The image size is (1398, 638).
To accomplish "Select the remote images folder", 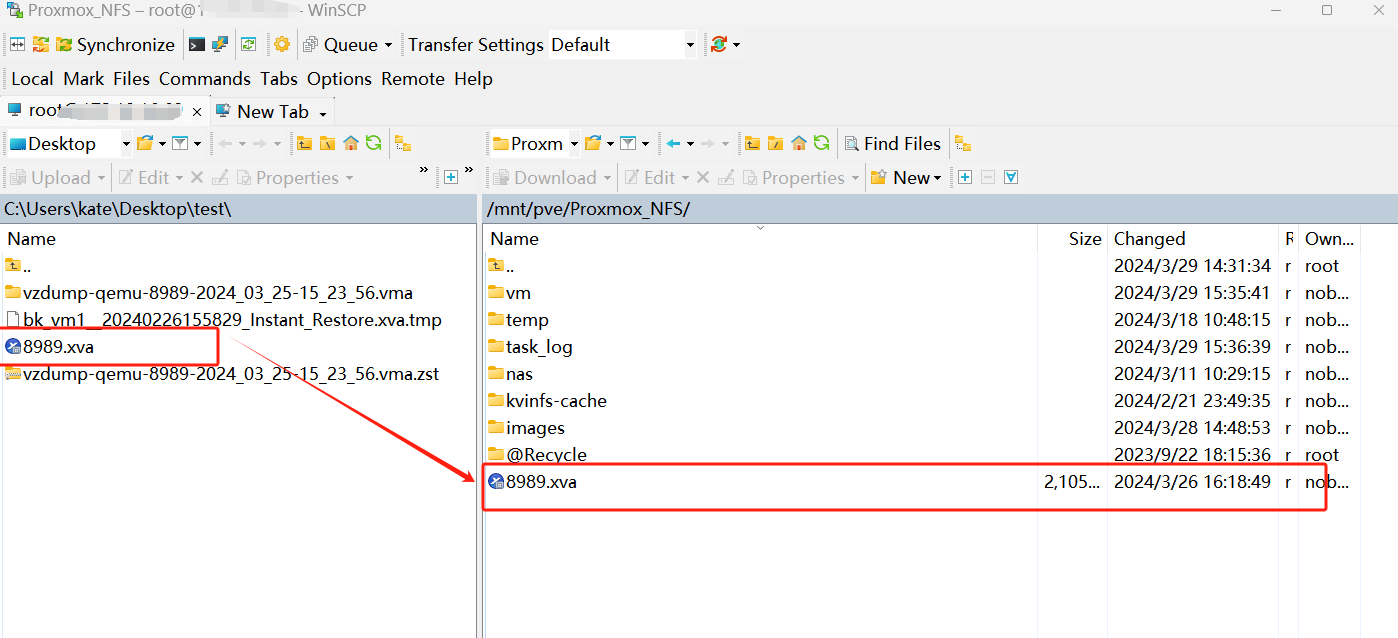I will (x=527, y=428).
